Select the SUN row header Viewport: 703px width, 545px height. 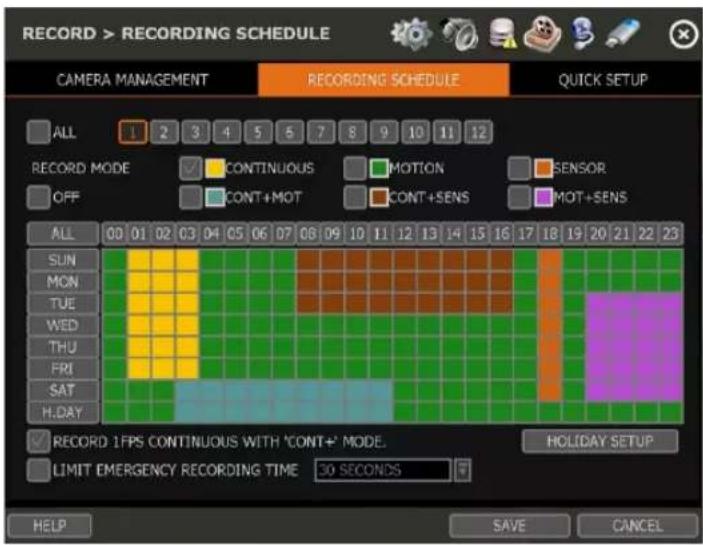pos(63,260)
